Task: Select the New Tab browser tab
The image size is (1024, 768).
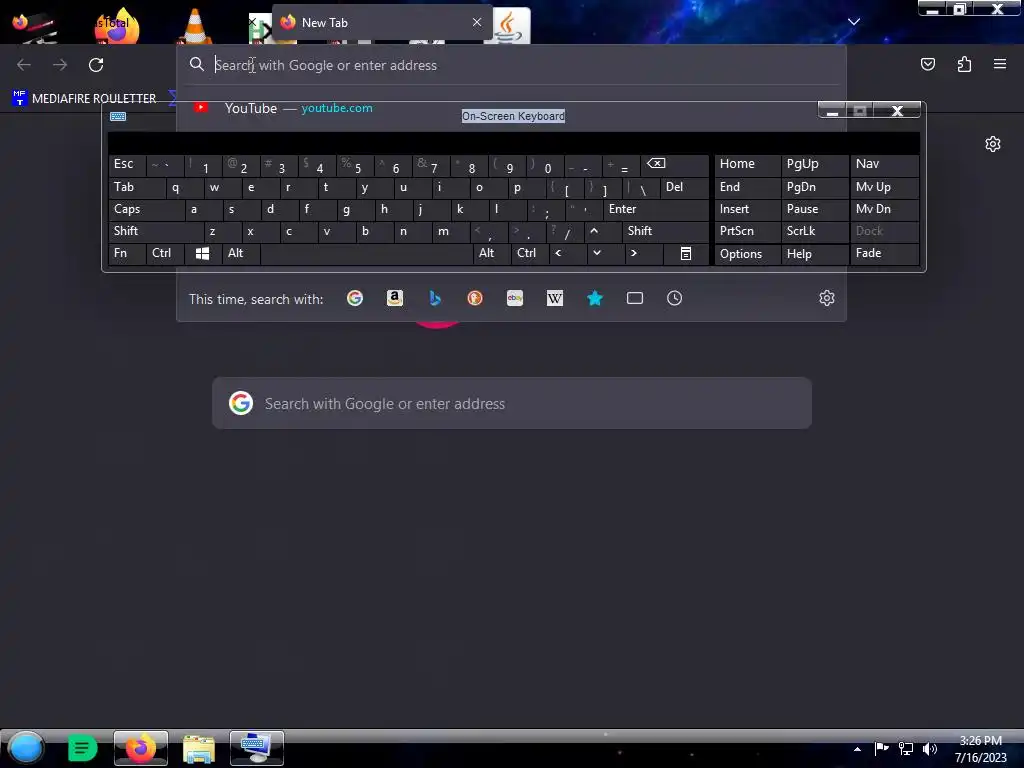Action: (x=381, y=23)
